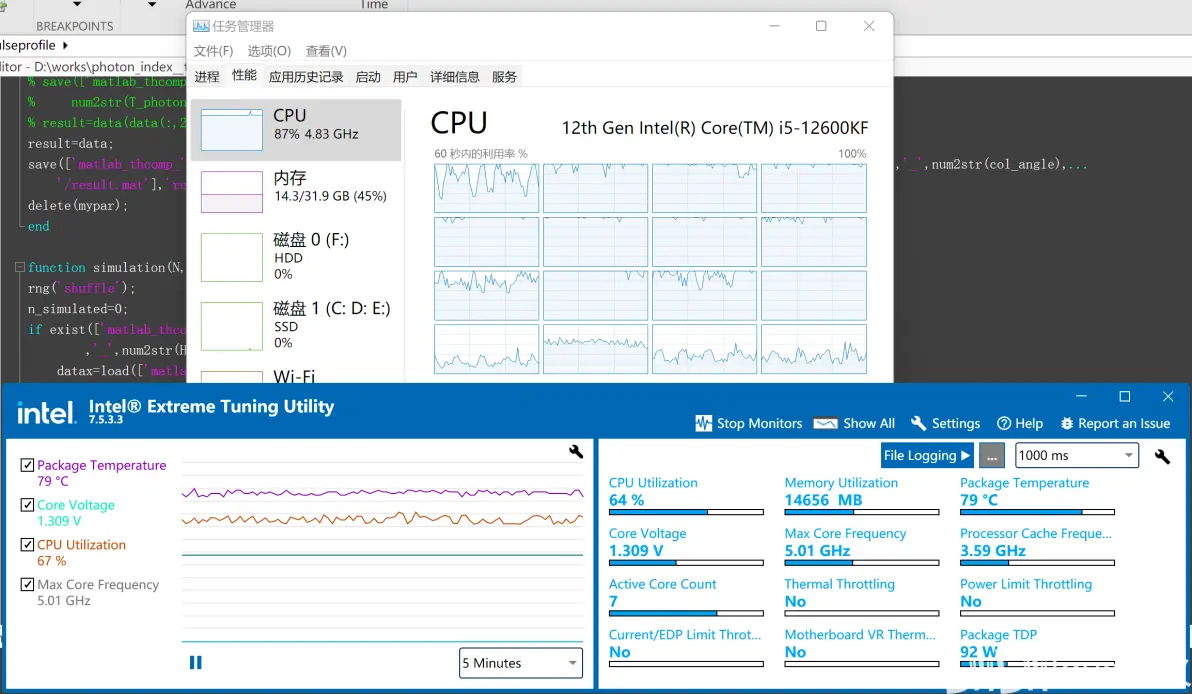Screen dimensions: 1192x694
Task: Click the arrow next to lseprofile in MATLAB
Action: (x=65, y=46)
